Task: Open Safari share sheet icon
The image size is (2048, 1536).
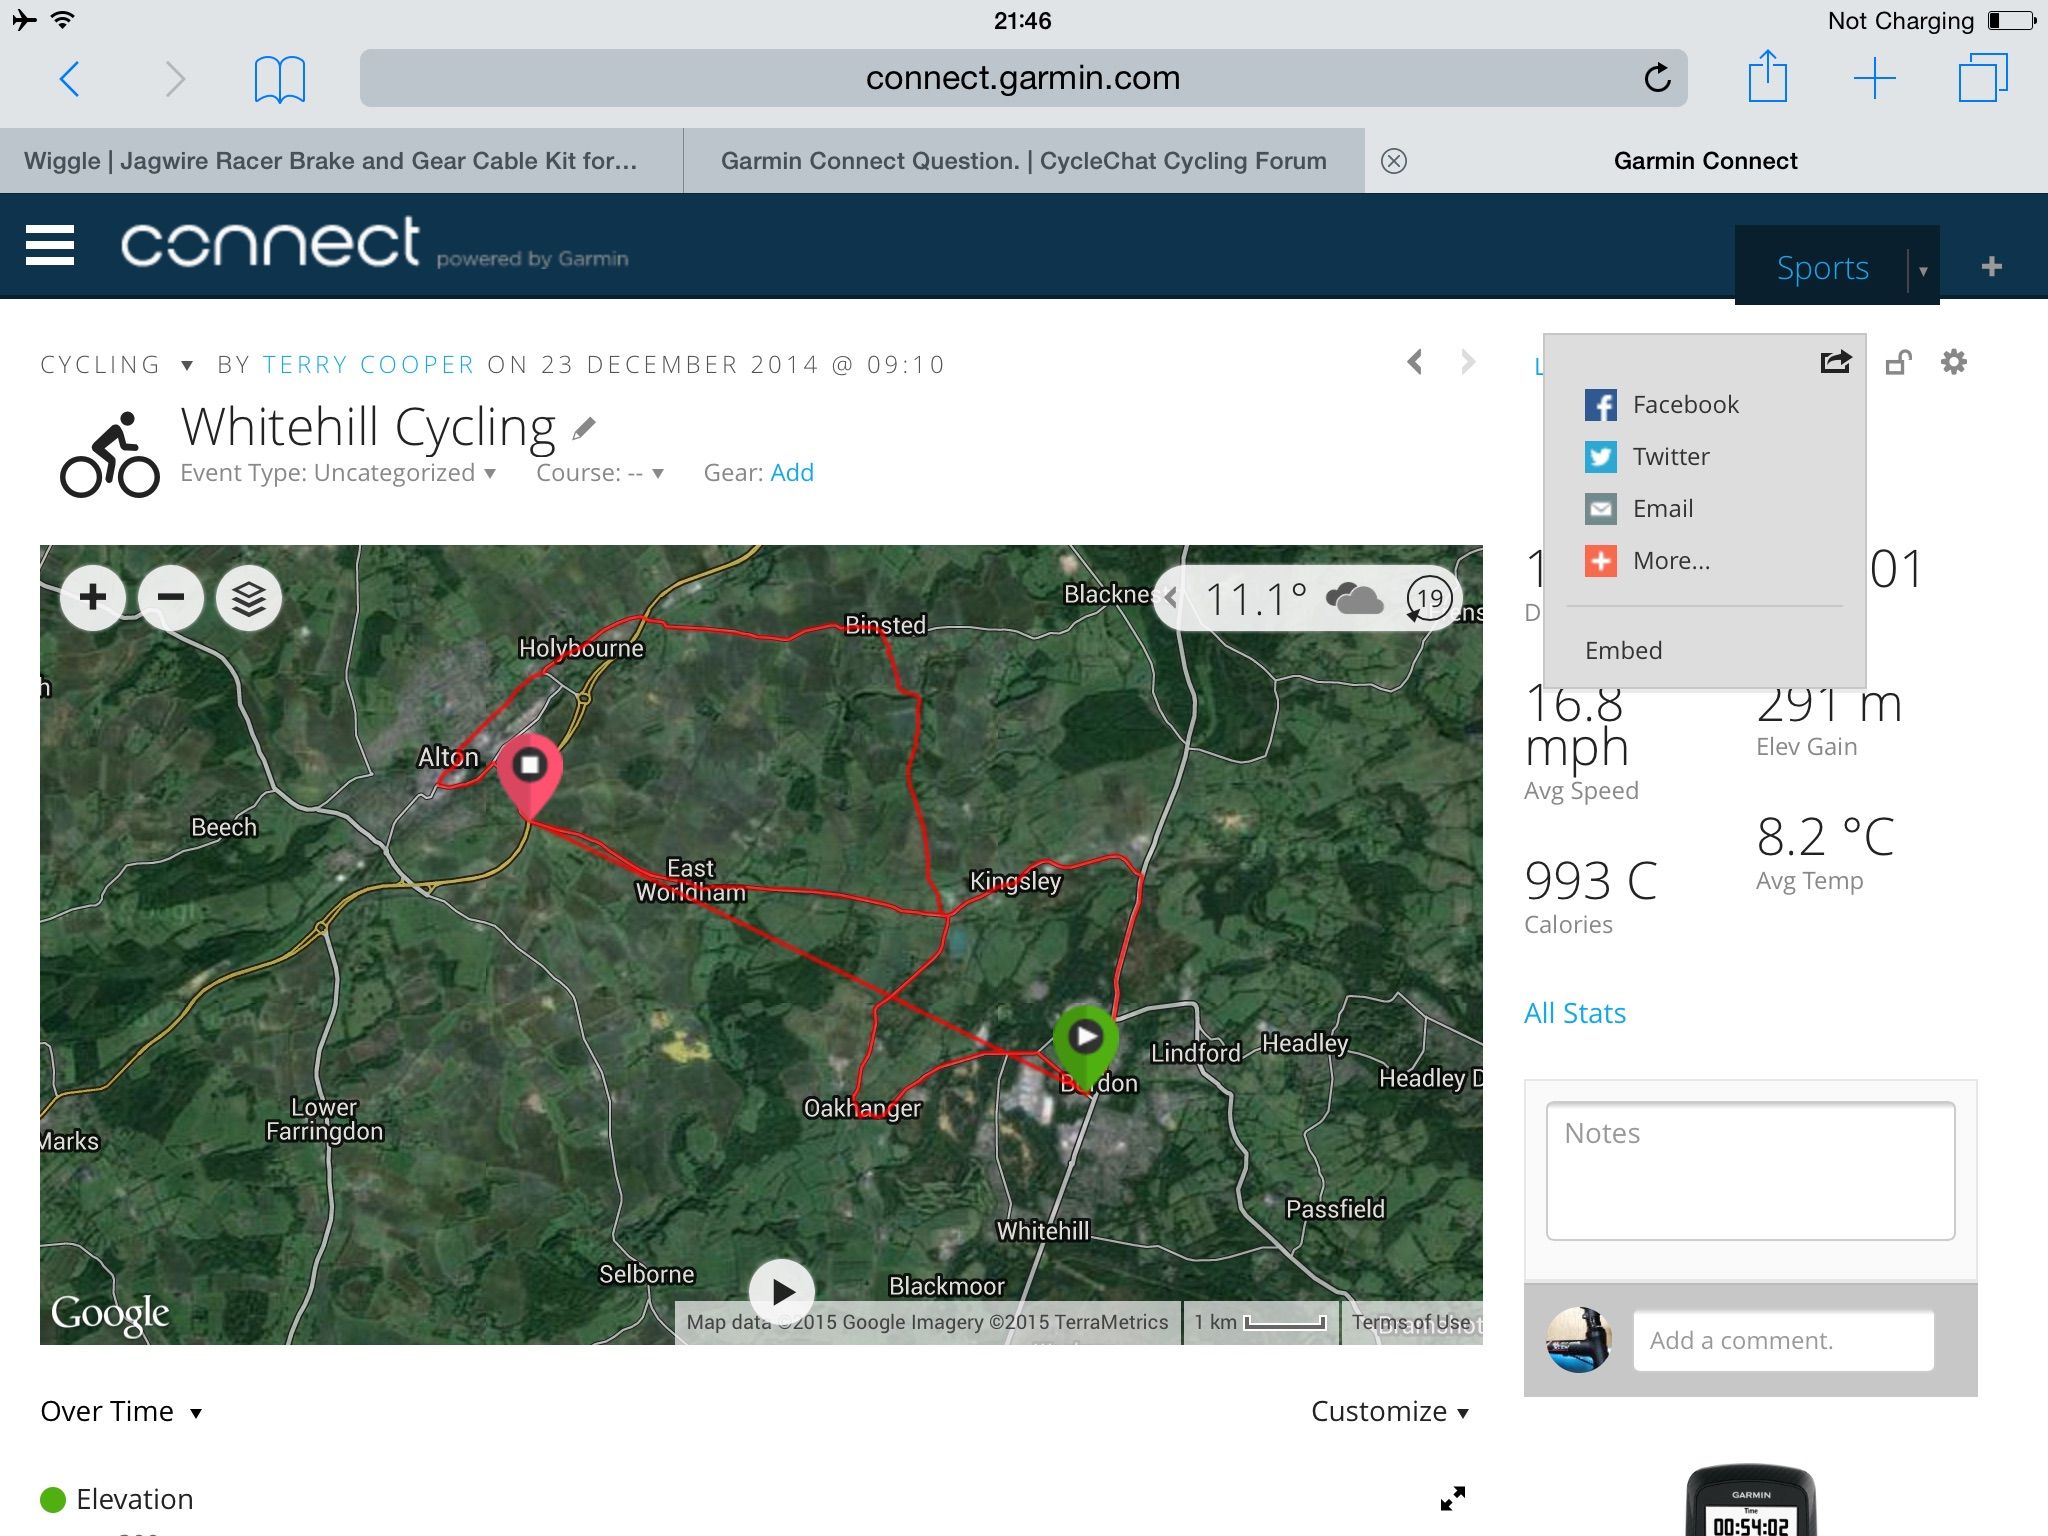Action: click(x=1767, y=76)
